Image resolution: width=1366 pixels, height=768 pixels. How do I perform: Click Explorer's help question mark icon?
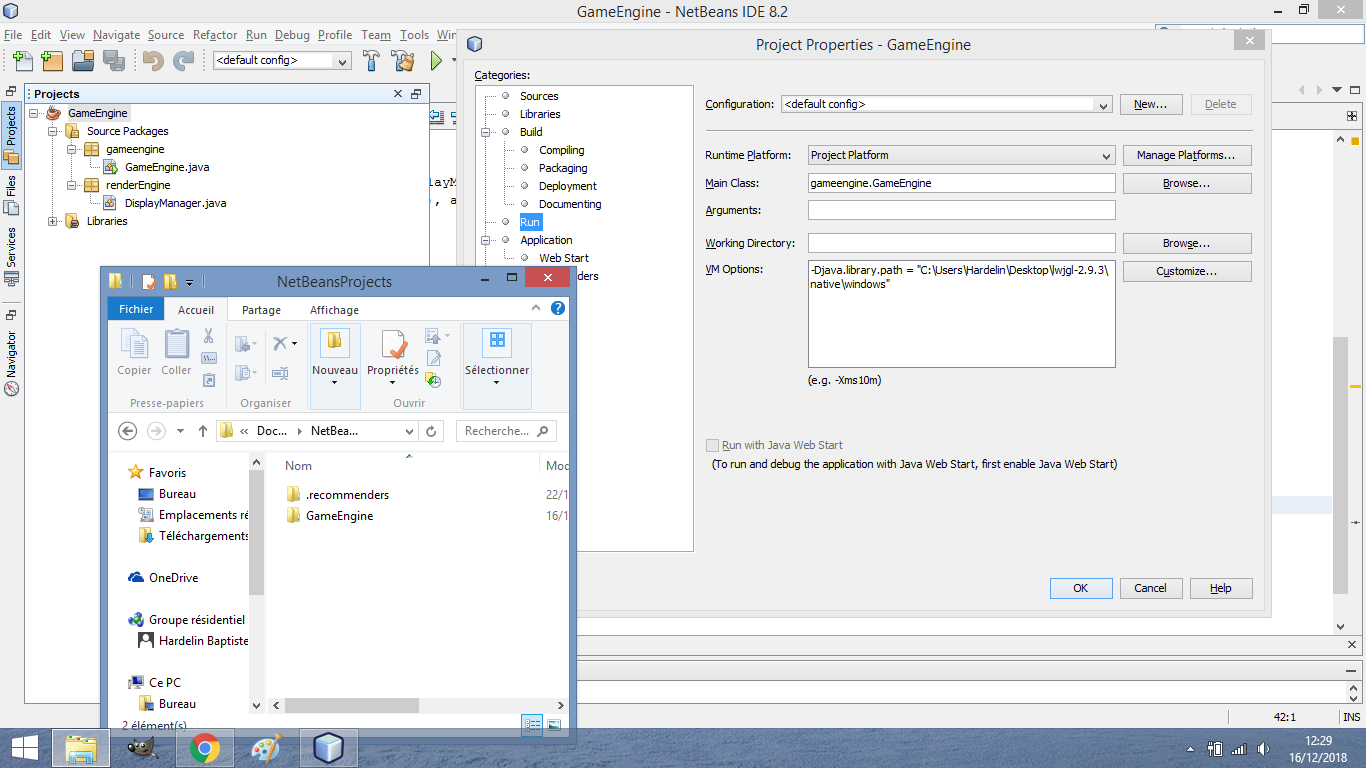(x=558, y=308)
